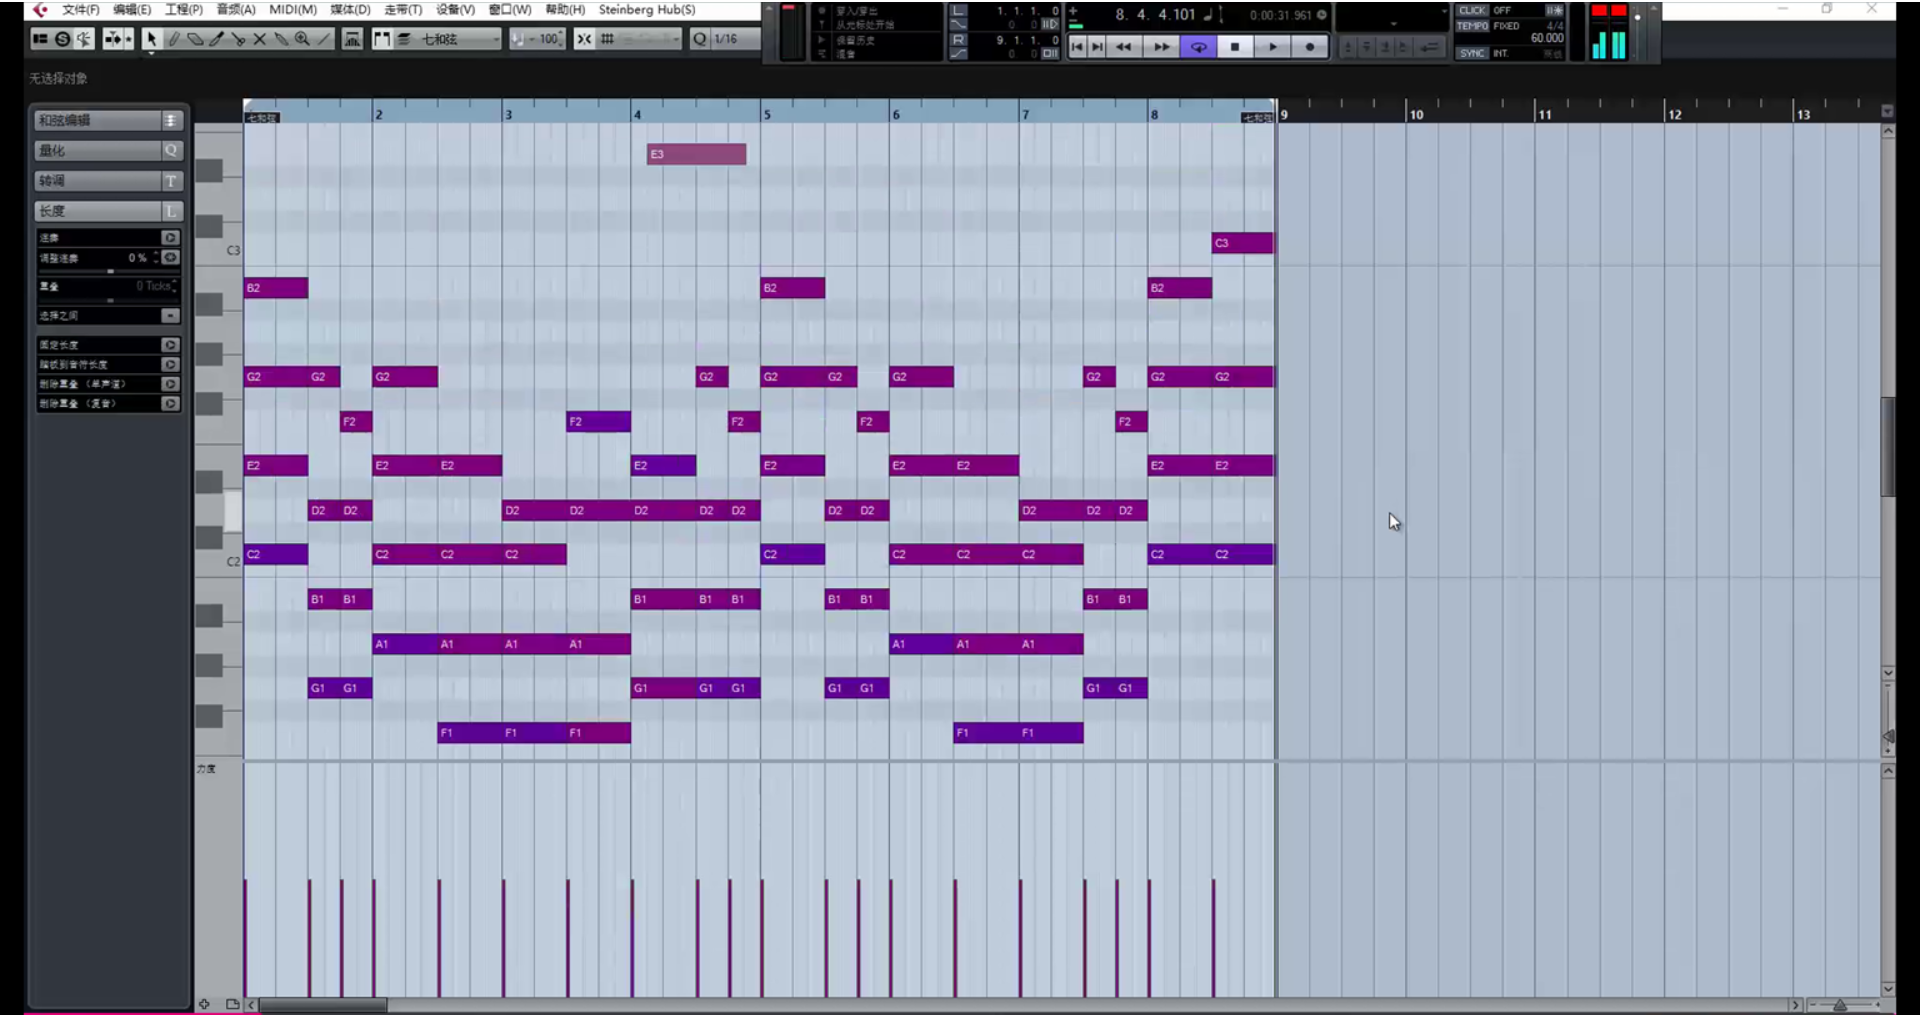Select the Trim tool

pyautogui.click(x=216, y=39)
